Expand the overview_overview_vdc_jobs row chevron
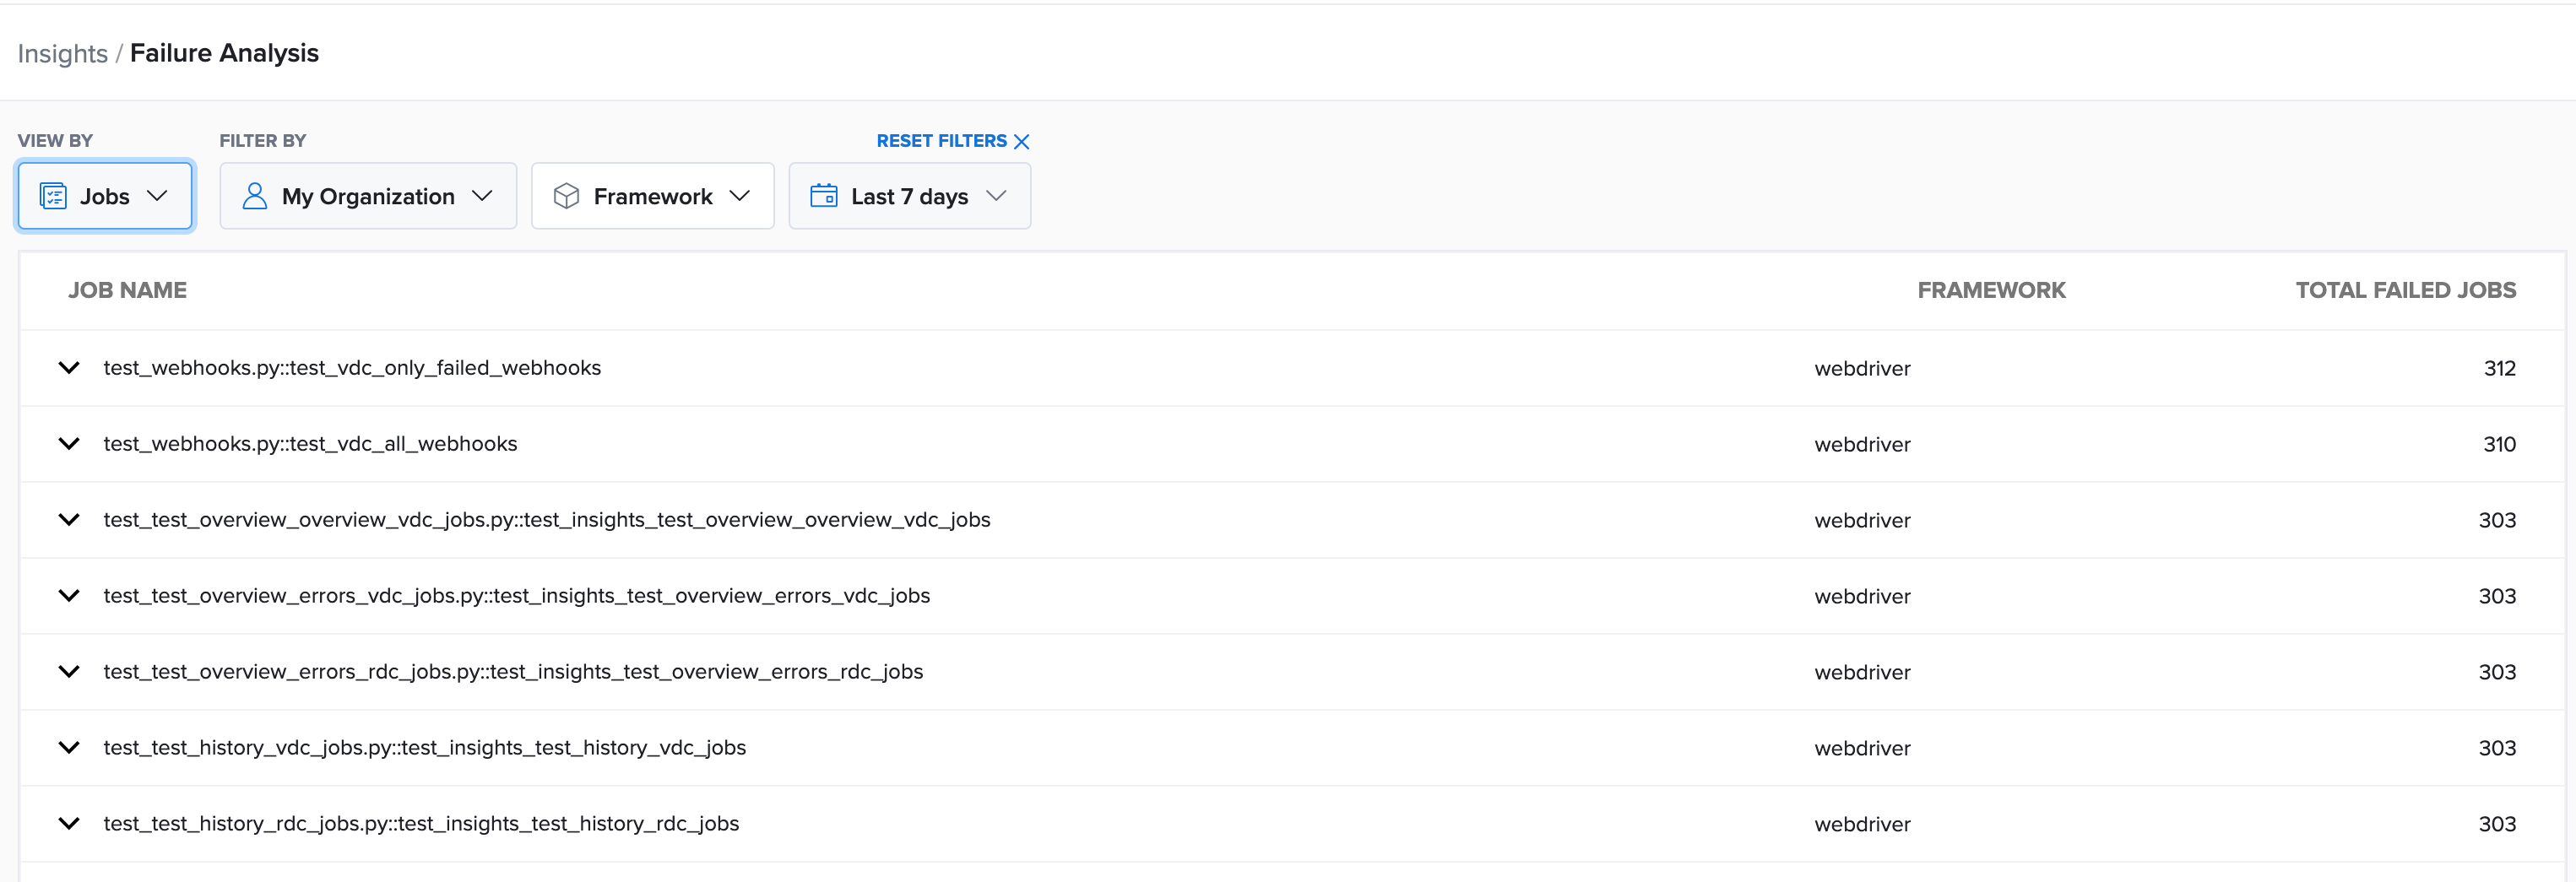 (x=69, y=520)
